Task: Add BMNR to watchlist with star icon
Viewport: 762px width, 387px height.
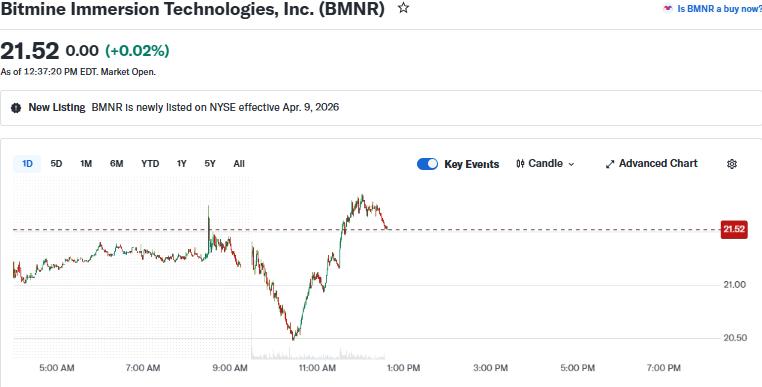Action: (x=403, y=8)
